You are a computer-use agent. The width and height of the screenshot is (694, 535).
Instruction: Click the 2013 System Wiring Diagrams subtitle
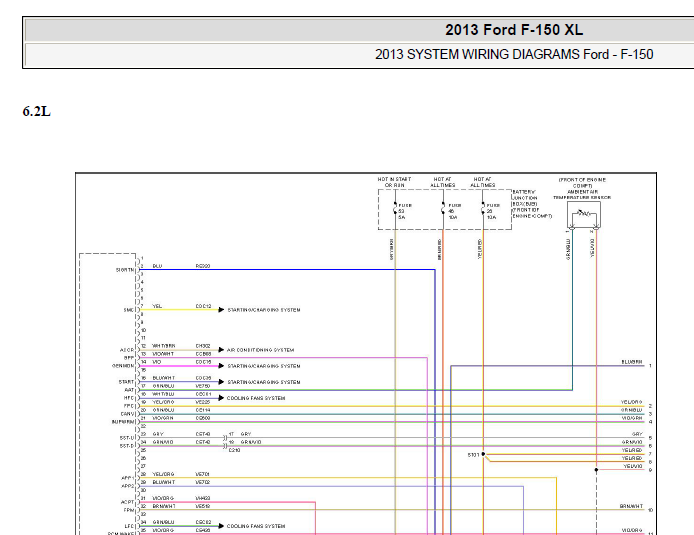pyautogui.click(x=514, y=54)
